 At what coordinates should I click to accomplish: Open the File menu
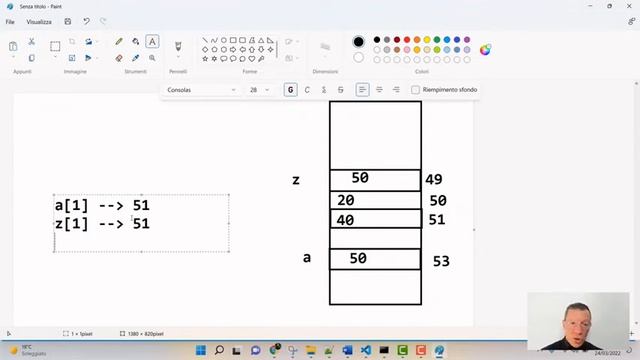point(10,22)
